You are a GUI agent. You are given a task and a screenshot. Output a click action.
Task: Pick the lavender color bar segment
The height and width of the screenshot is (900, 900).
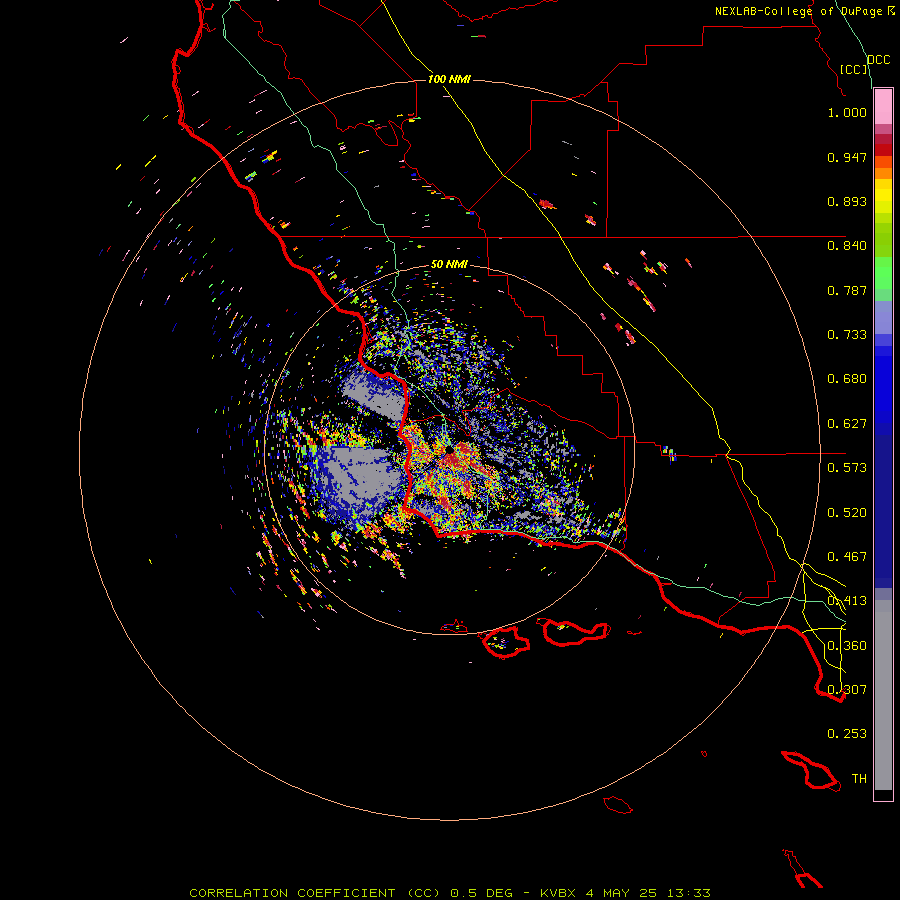point(883,317)
